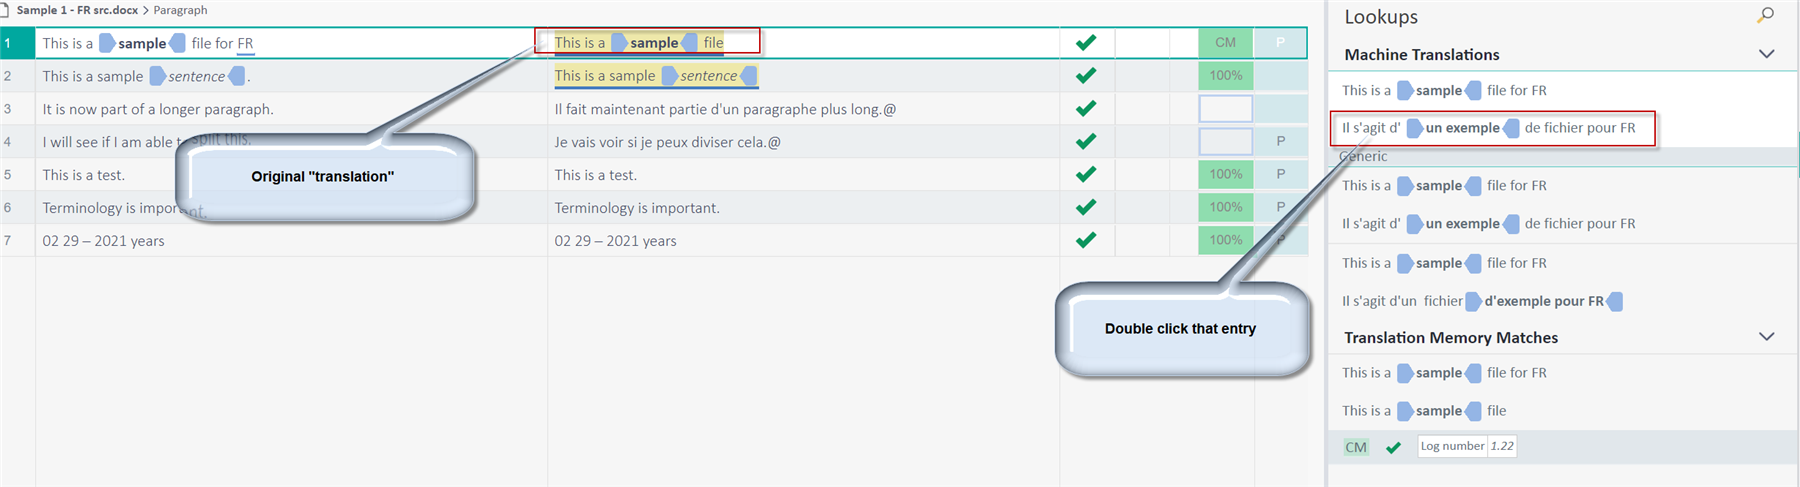The width and height of the screenshot is (1800, 487).
Task: Select the Paragraph breadcrumb item
Action: [x=180, y=10]
